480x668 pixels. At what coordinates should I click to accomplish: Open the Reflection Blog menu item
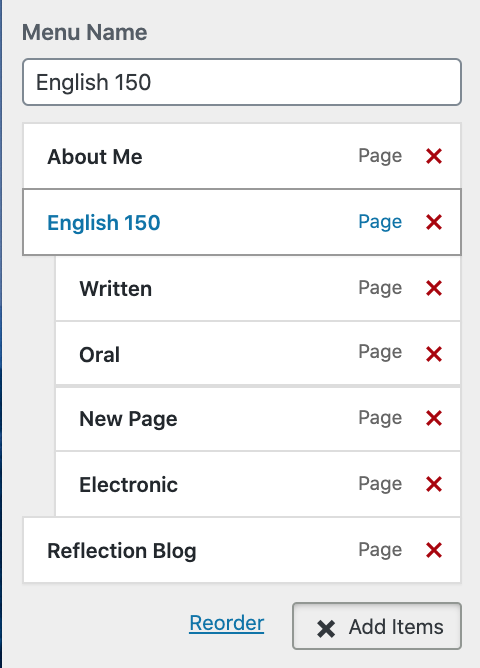[x=242, y=550]
